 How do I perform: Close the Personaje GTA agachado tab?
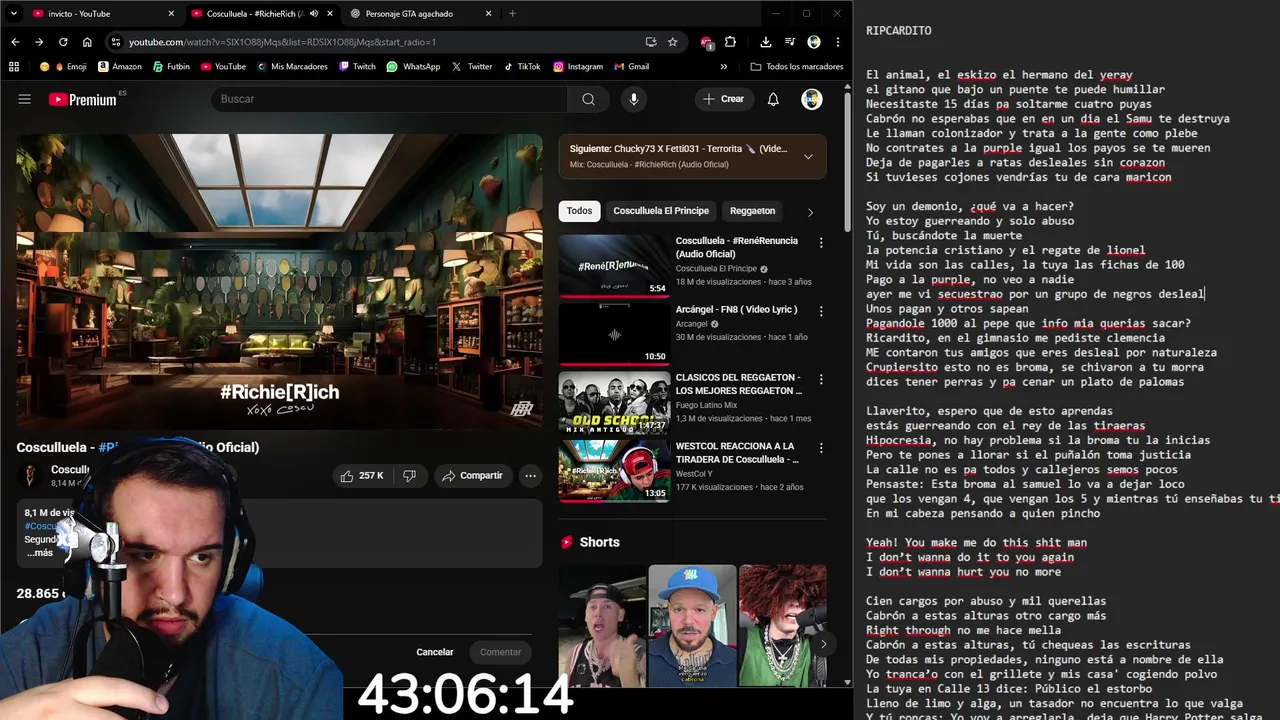tap(488, 14)
